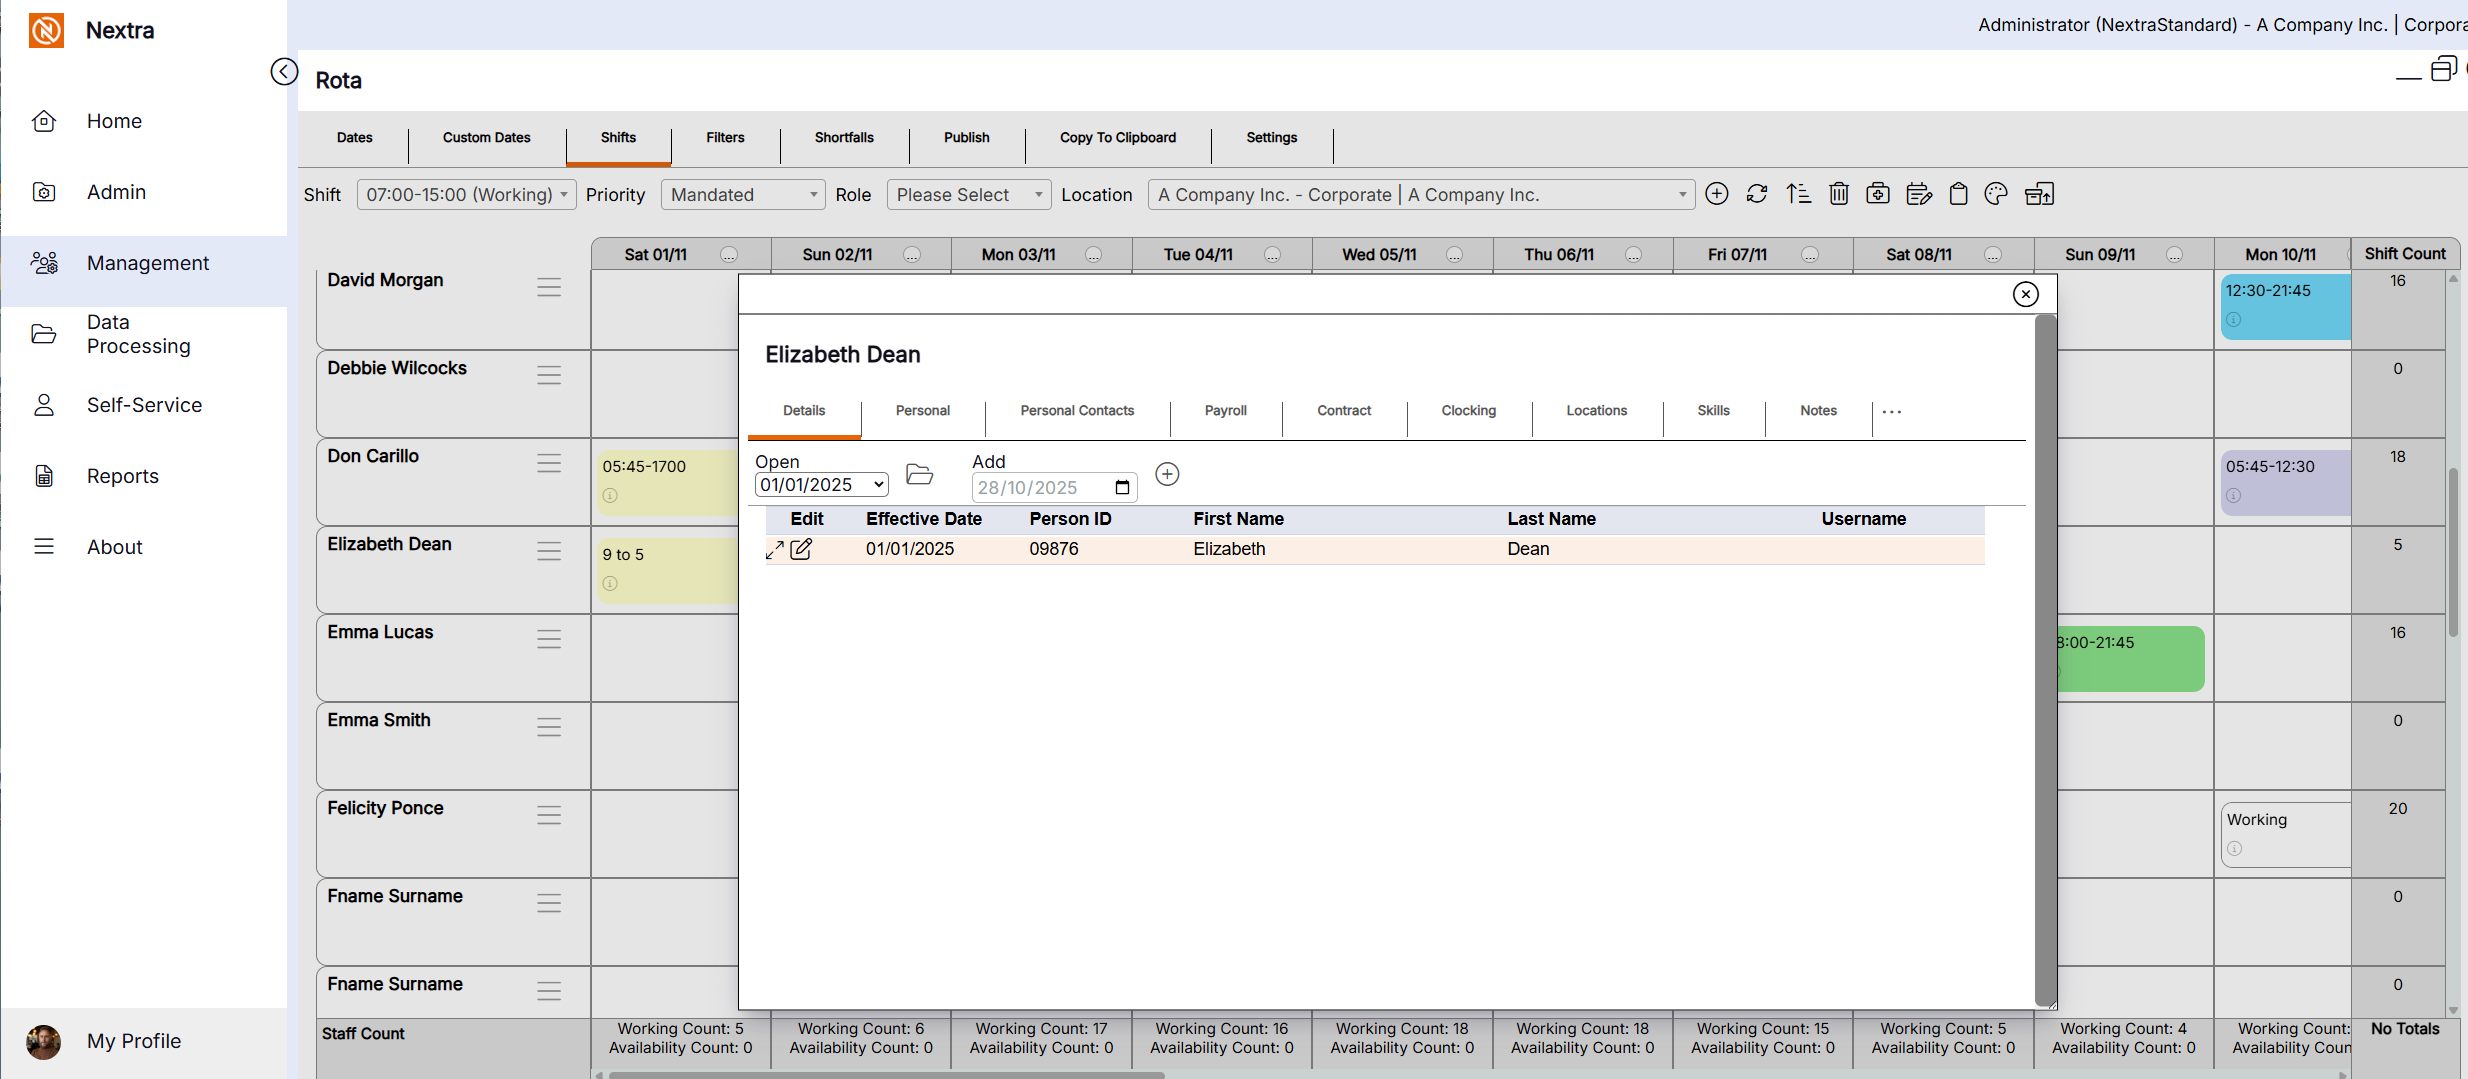The image size is (2468, 1079).
Task: Open the Notes tab in dialog
Action: tap(1819, 411)
